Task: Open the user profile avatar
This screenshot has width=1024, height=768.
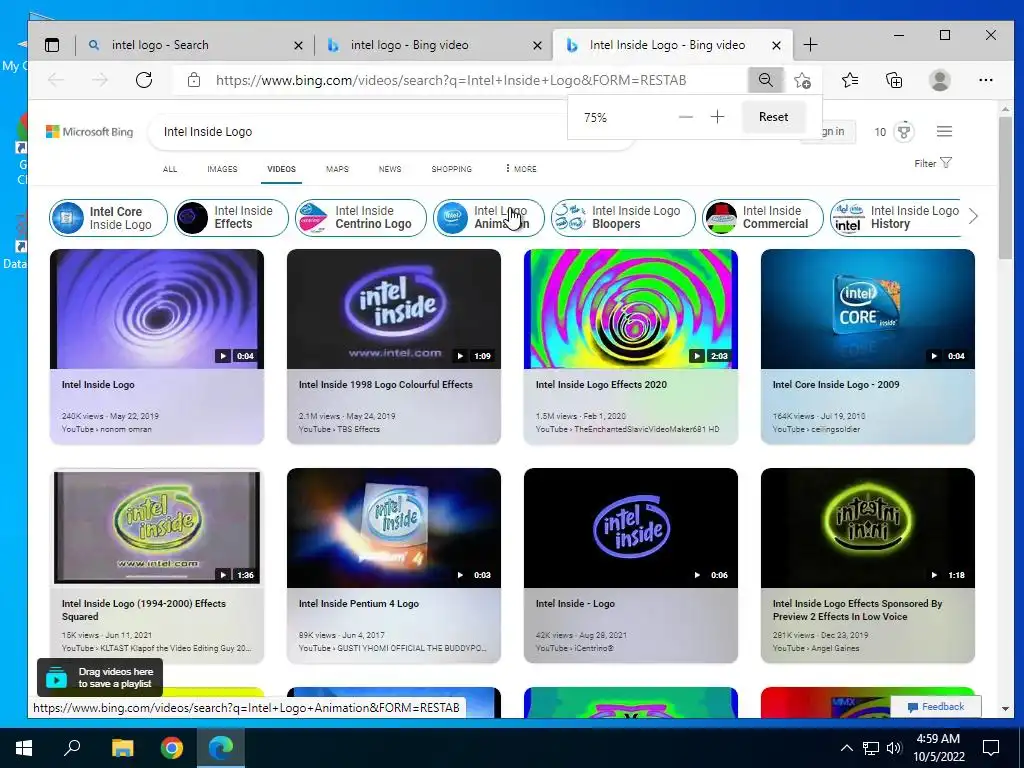Action: pyautogui.click(x=940, y=80)
